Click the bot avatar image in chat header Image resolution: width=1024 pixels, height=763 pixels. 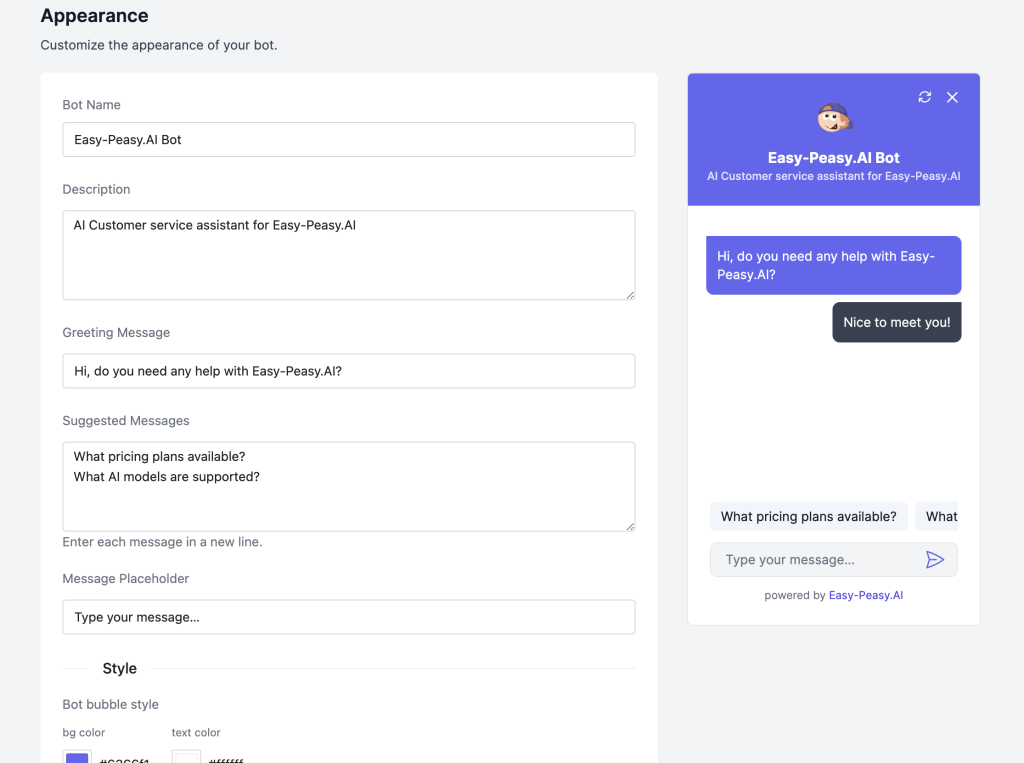tap(833, 119)
